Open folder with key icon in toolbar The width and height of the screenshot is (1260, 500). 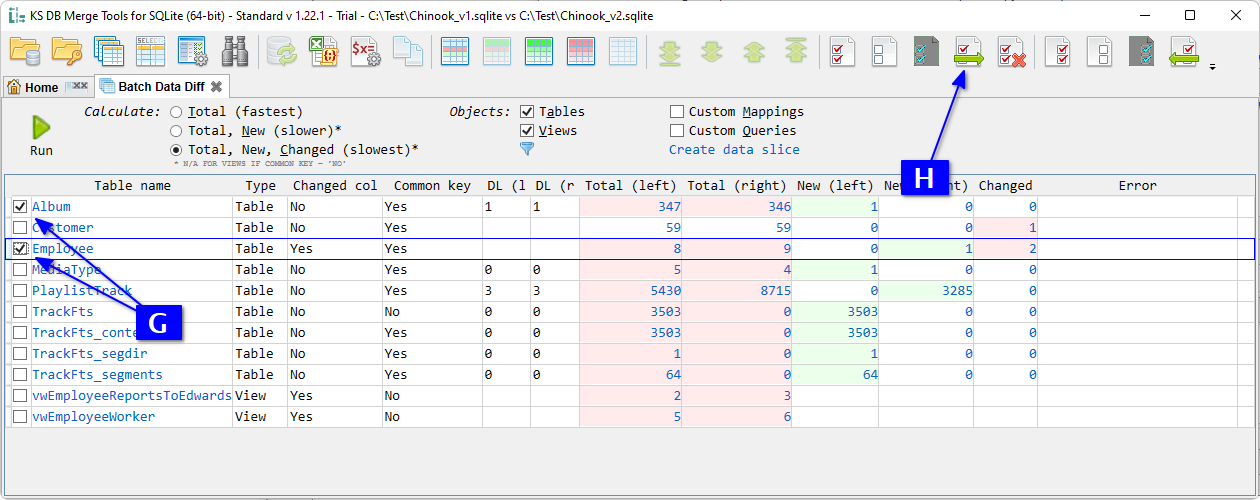pos(67,51)
